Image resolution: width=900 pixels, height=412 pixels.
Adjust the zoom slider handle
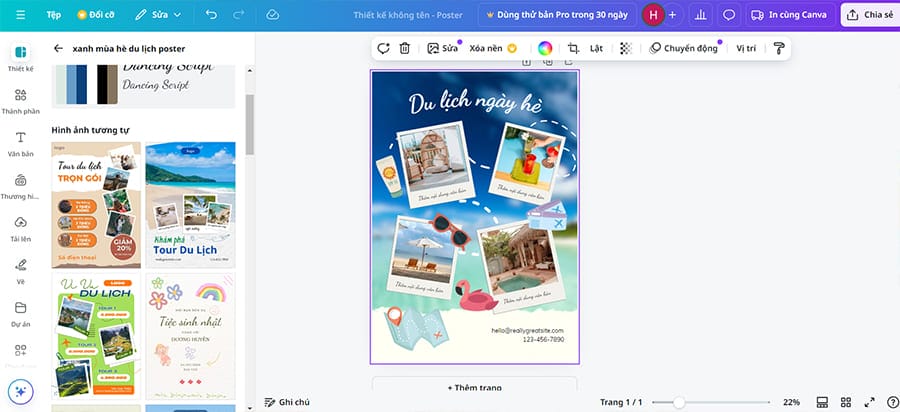click(x=679, y=402)
